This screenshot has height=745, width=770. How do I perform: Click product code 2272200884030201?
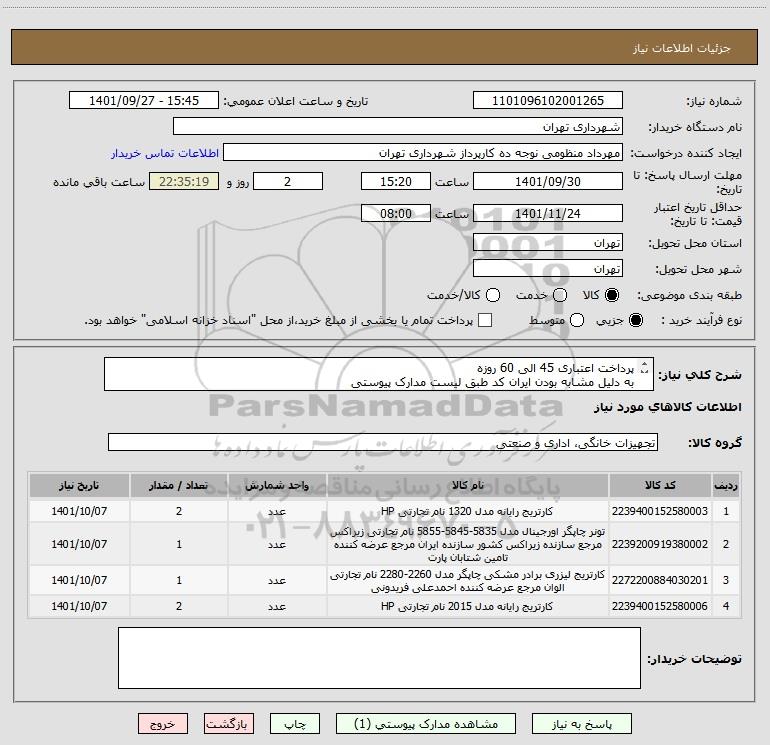pyautogui.click(x=660, y=580)
